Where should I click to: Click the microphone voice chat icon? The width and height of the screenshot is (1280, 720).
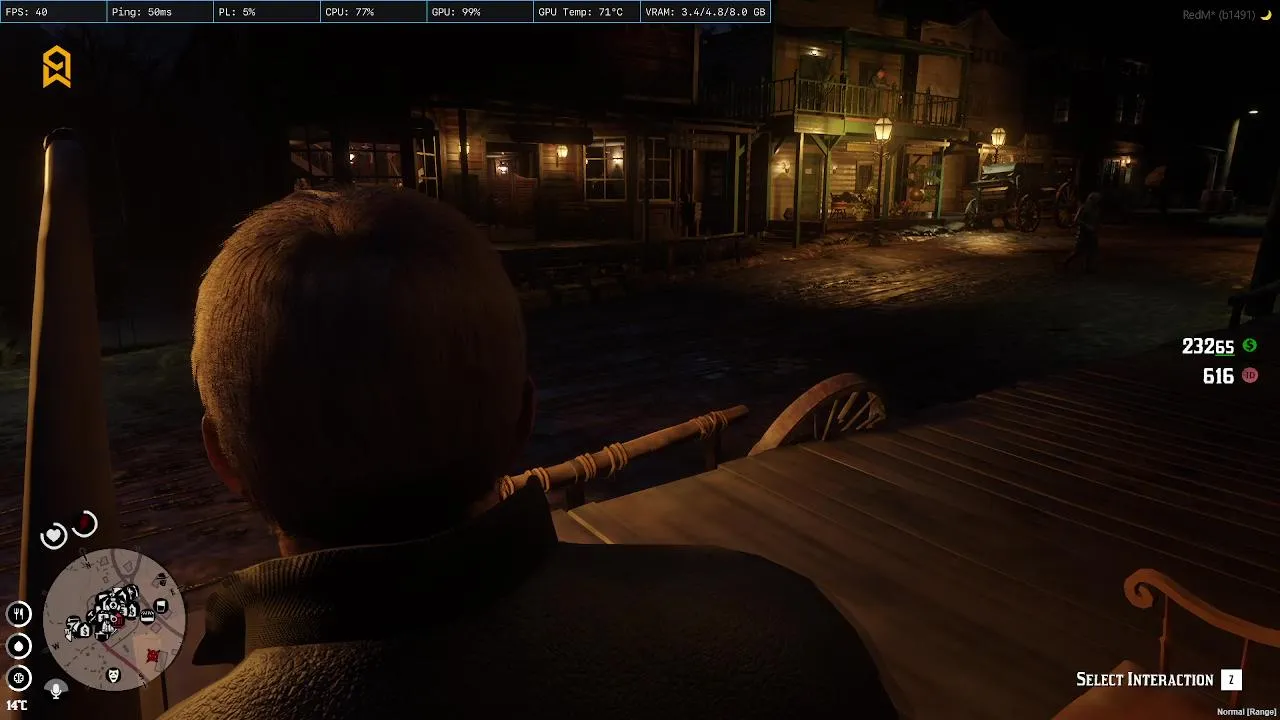click(x=56, y=689)
